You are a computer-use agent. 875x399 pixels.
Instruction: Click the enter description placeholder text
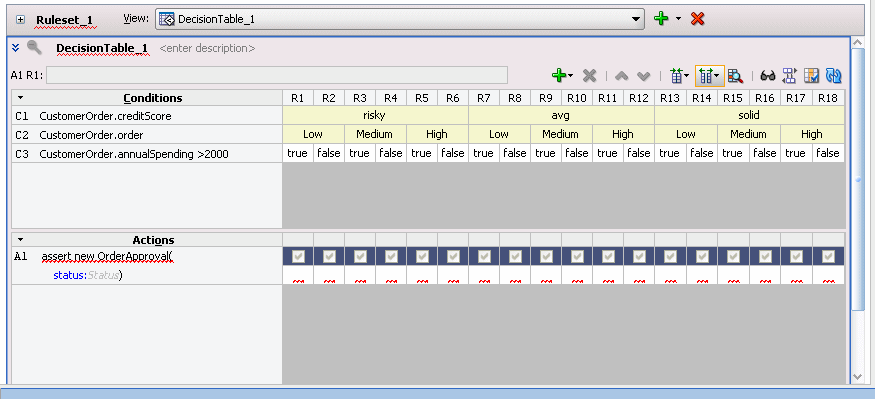pyautogui.click(x=207, y=49)
